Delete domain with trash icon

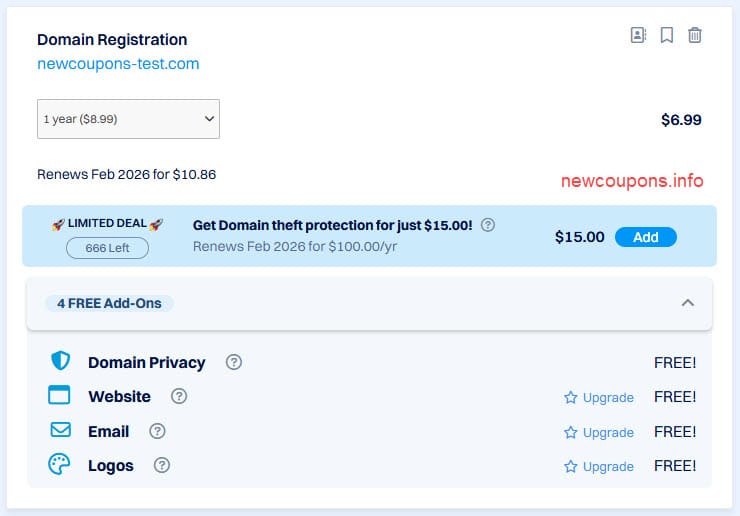tap(695, 35)
